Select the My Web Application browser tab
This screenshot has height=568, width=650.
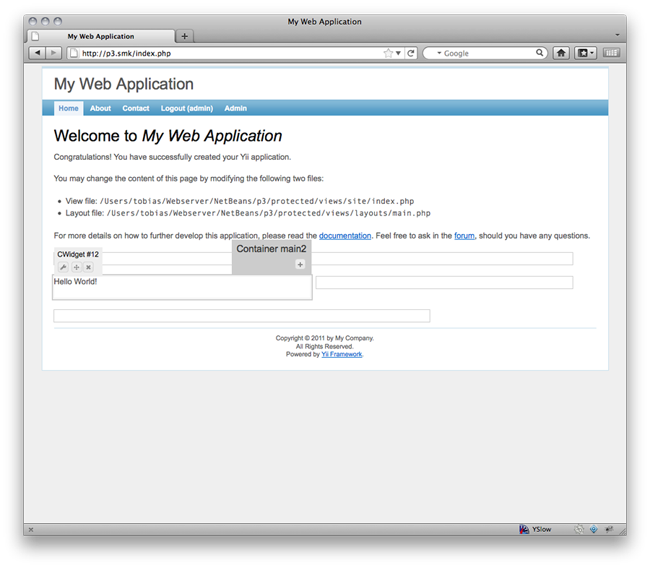pos(101,36)
